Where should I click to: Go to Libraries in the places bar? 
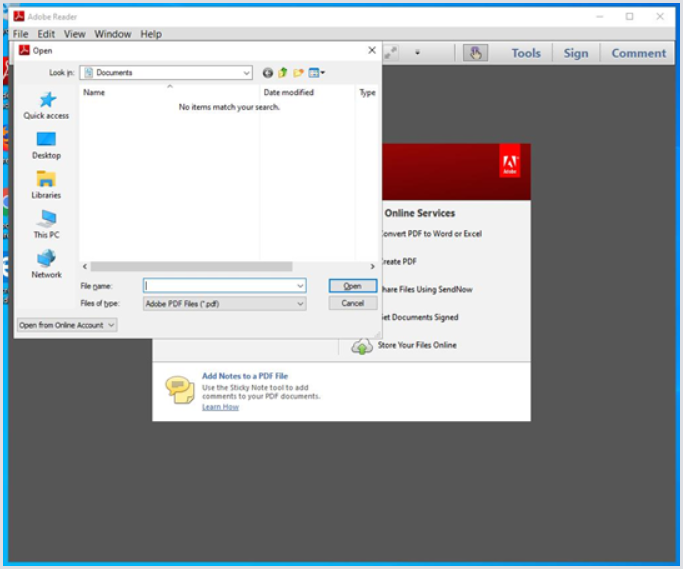pyautogui.click(x=46, y=180)
